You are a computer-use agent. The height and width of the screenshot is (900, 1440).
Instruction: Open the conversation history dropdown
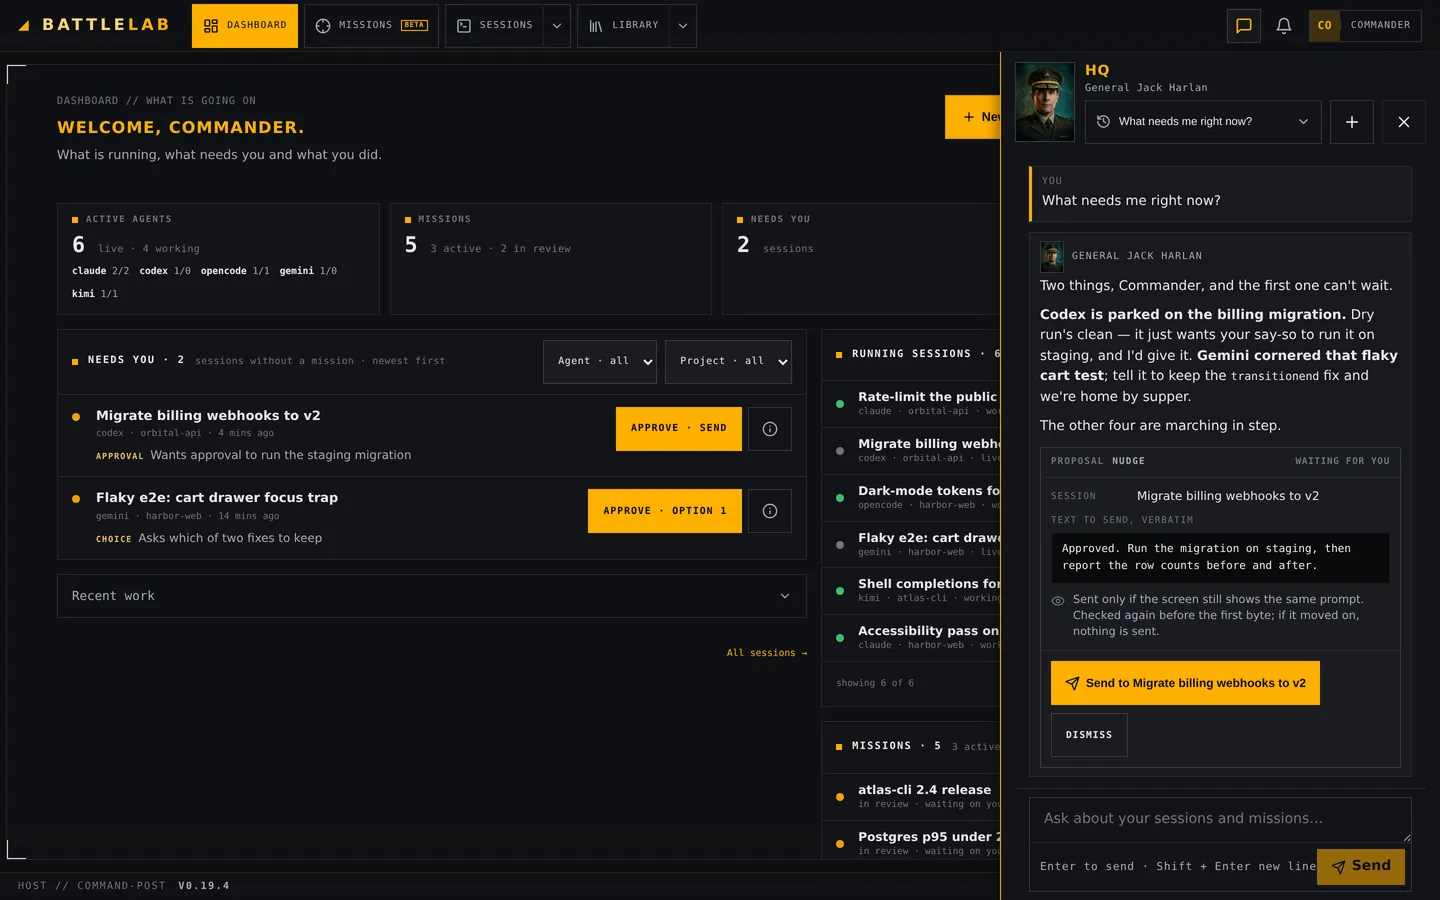[1203, 122]
